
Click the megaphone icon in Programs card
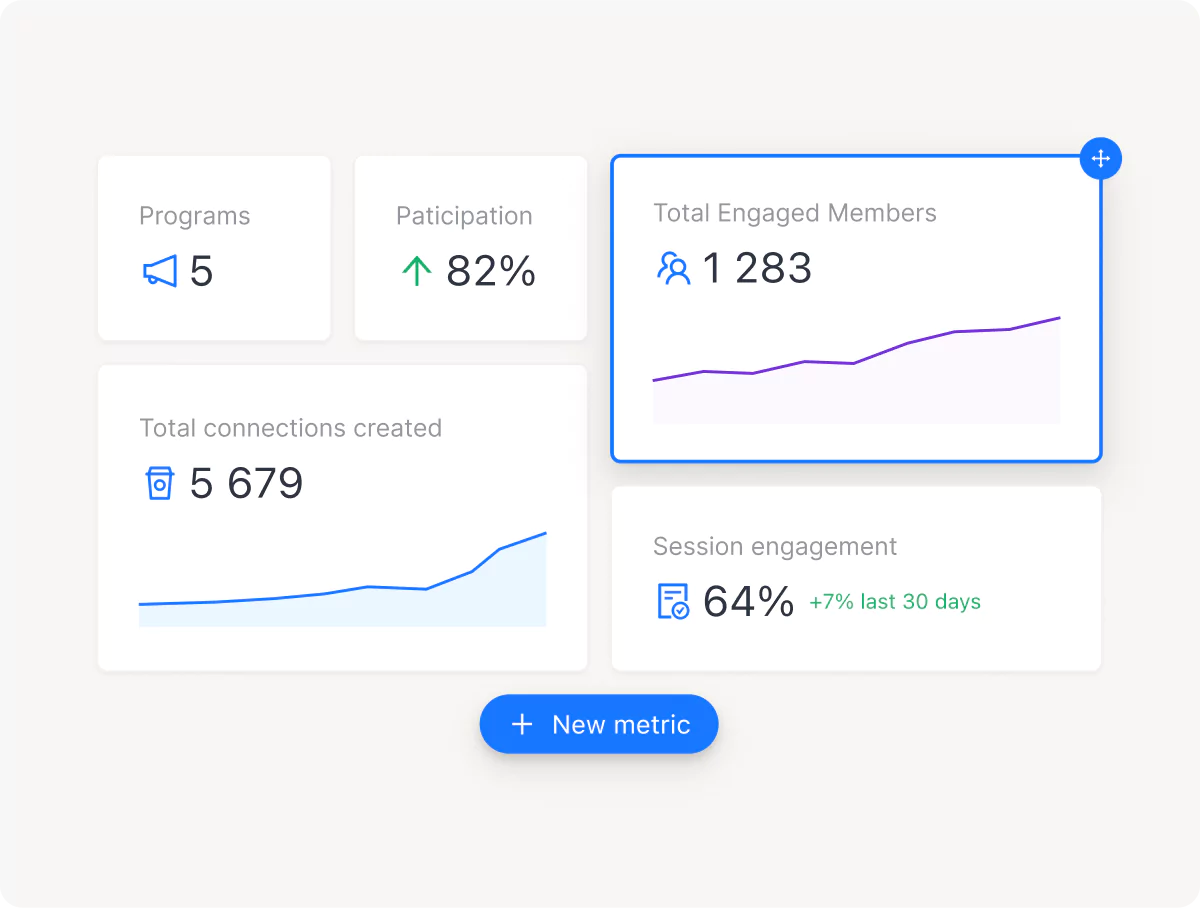pos(159,271)
